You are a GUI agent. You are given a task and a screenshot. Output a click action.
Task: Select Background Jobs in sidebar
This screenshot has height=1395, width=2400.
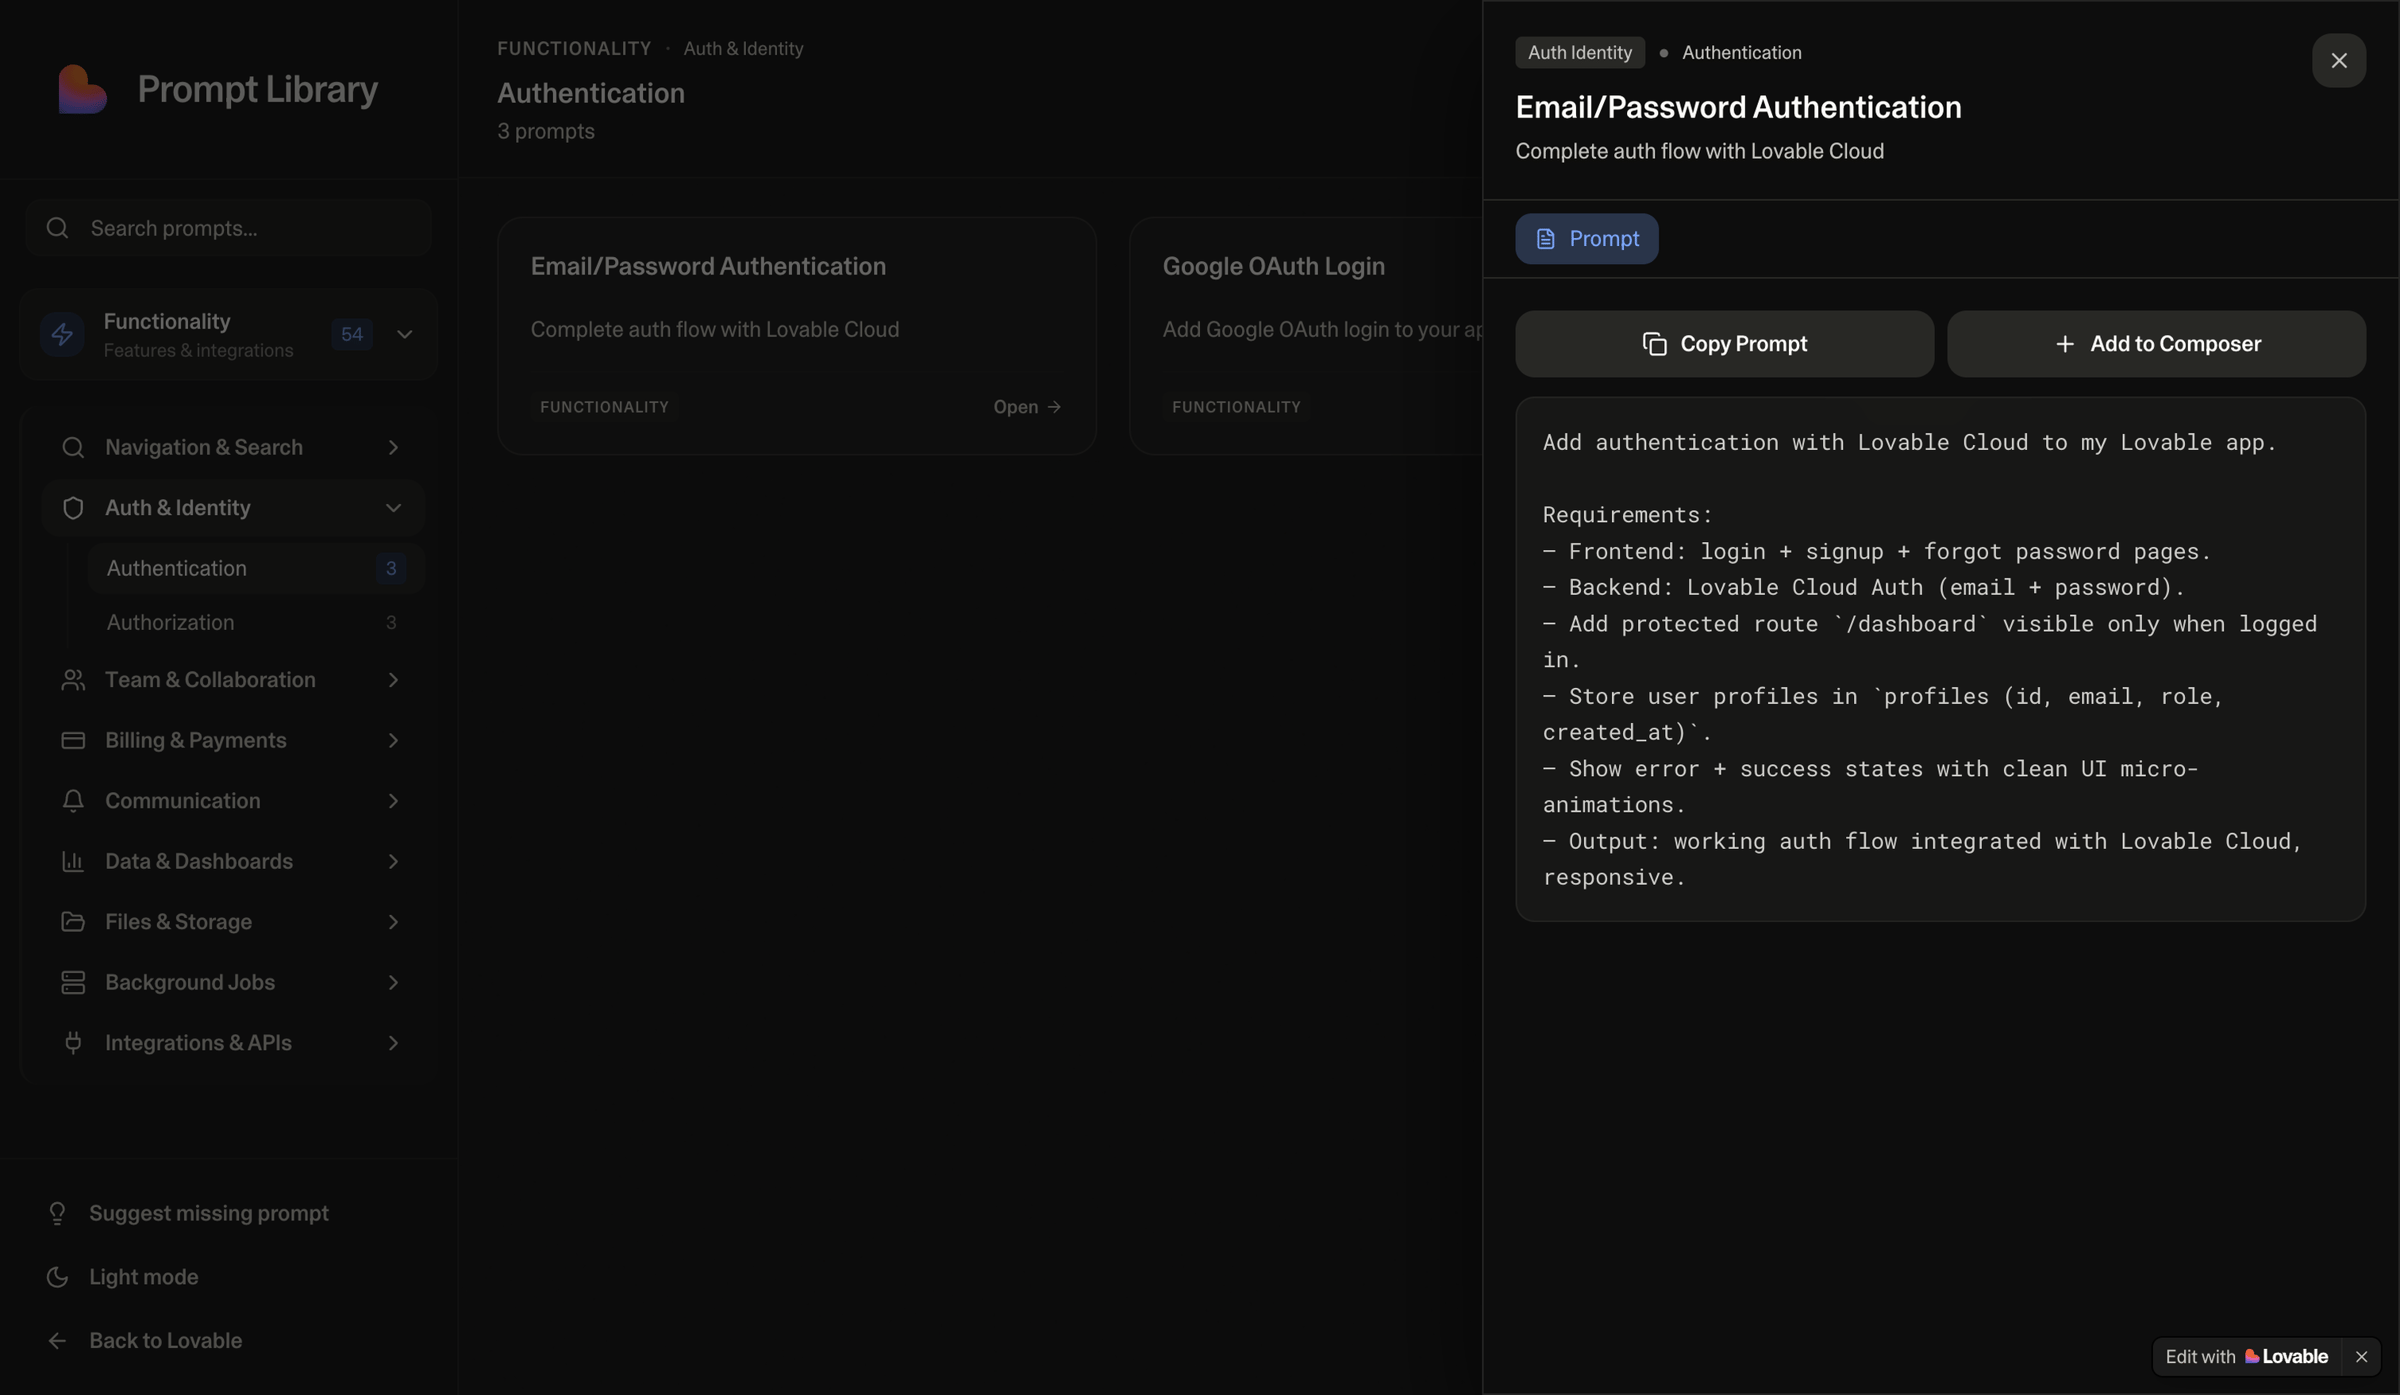[x=233, y=983]
